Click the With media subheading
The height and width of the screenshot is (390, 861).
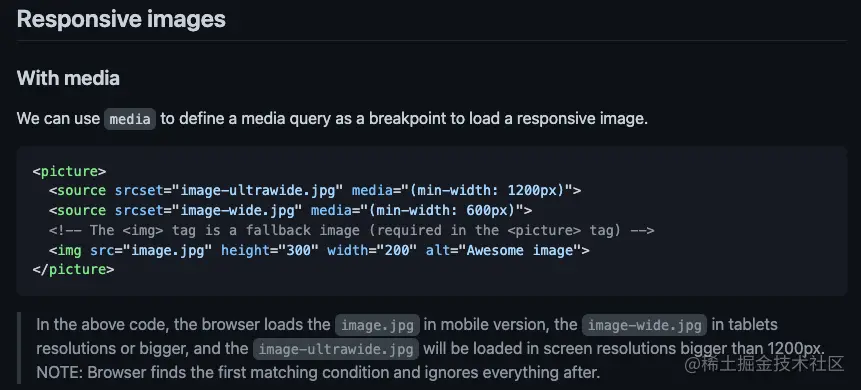pyautogui.click(x=68, y=78)
